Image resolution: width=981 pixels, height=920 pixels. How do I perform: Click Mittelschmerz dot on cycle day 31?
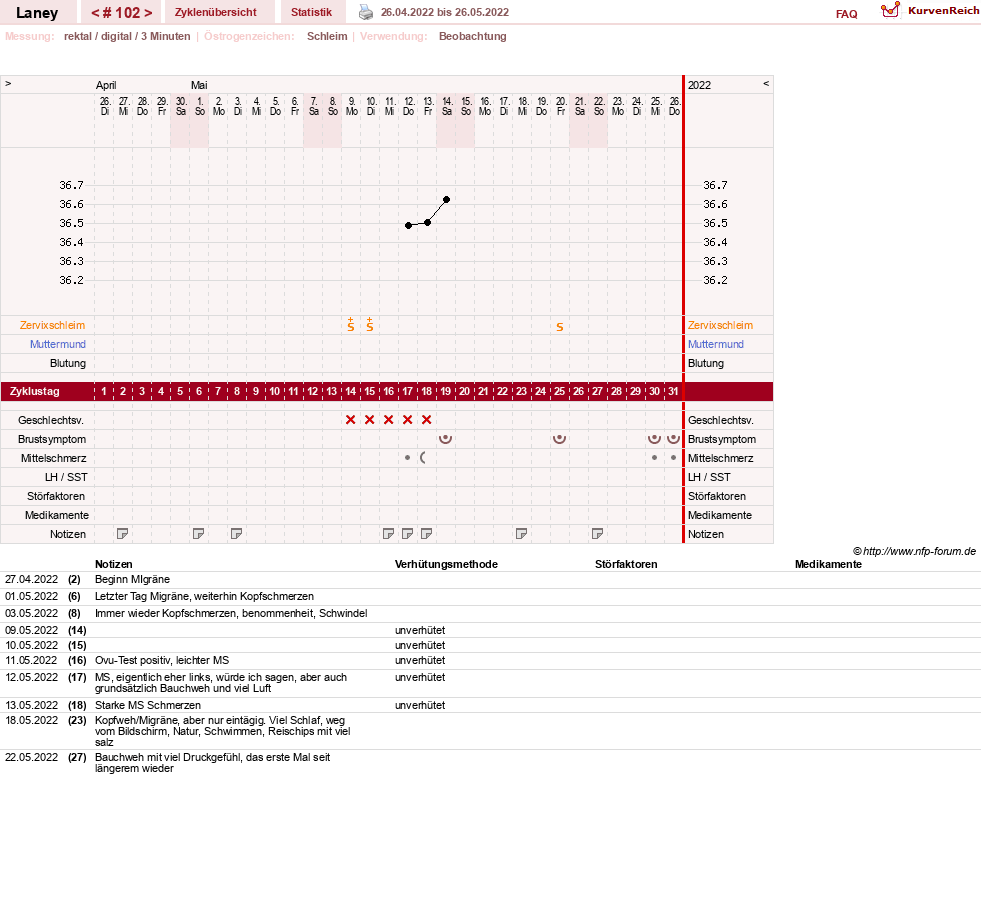(673, 457)
